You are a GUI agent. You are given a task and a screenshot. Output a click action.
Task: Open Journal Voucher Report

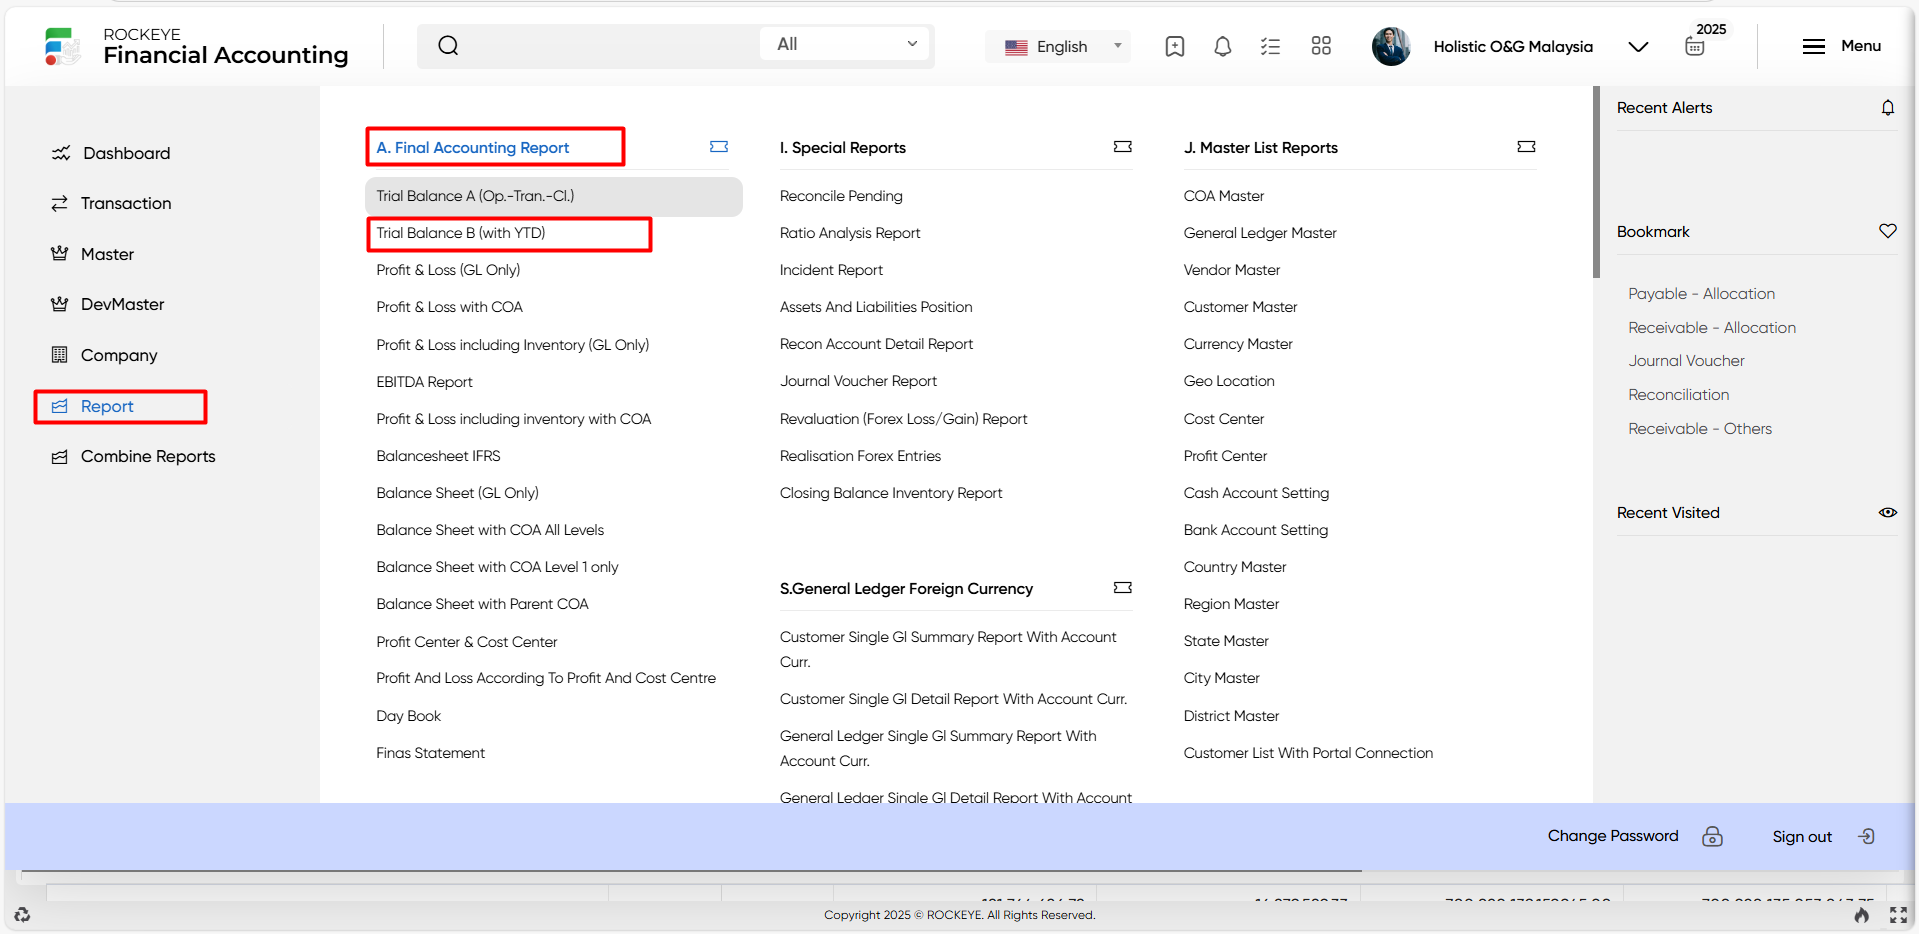(x=858, y=381)
